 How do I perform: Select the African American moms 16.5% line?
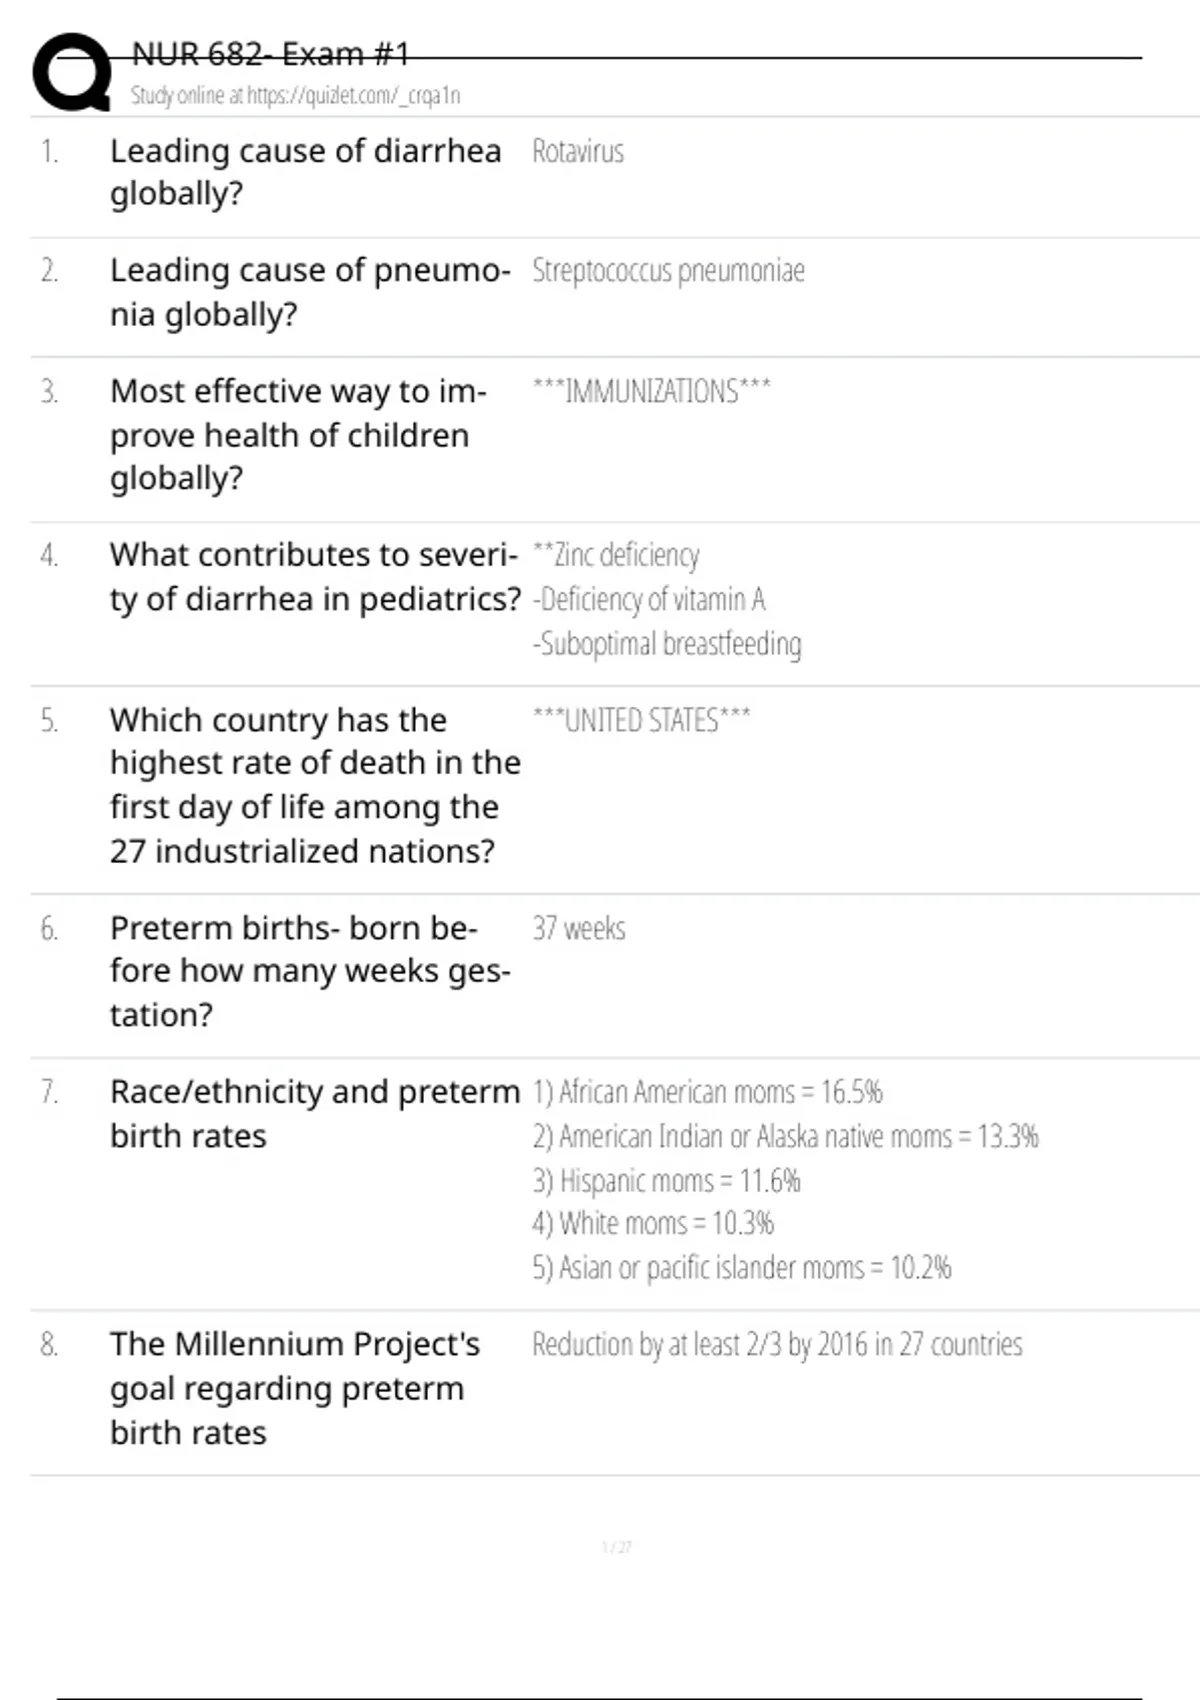(707, 1092)
